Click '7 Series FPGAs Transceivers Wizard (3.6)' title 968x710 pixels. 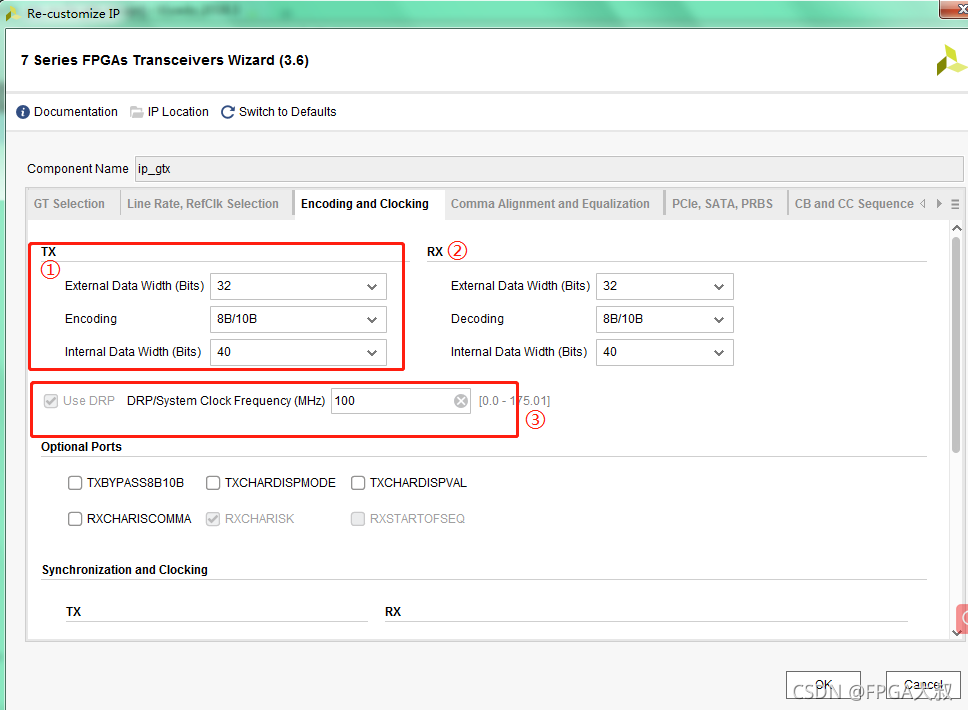pyautogui.click(x=165, y=61)
